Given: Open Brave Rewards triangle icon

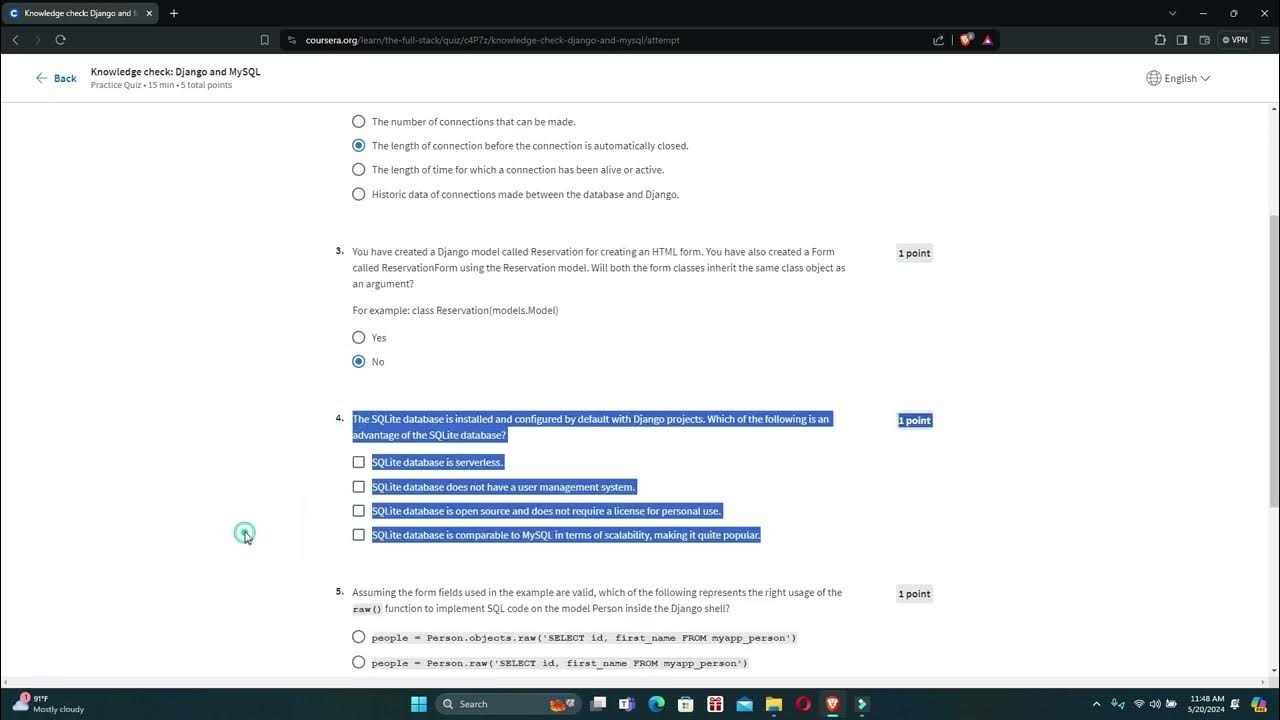Looking at the screenshot, I should (x=987, y=40).
